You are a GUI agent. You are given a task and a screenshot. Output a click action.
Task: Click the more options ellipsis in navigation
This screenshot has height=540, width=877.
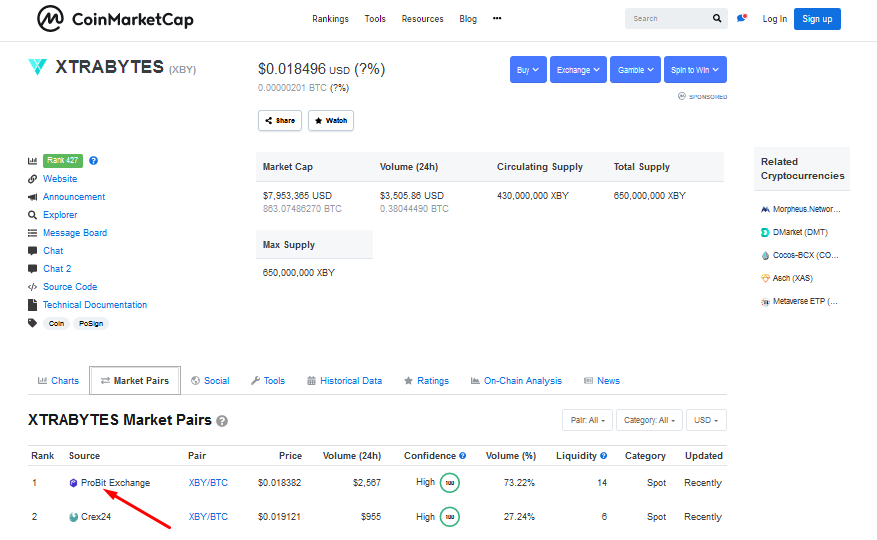497,18
